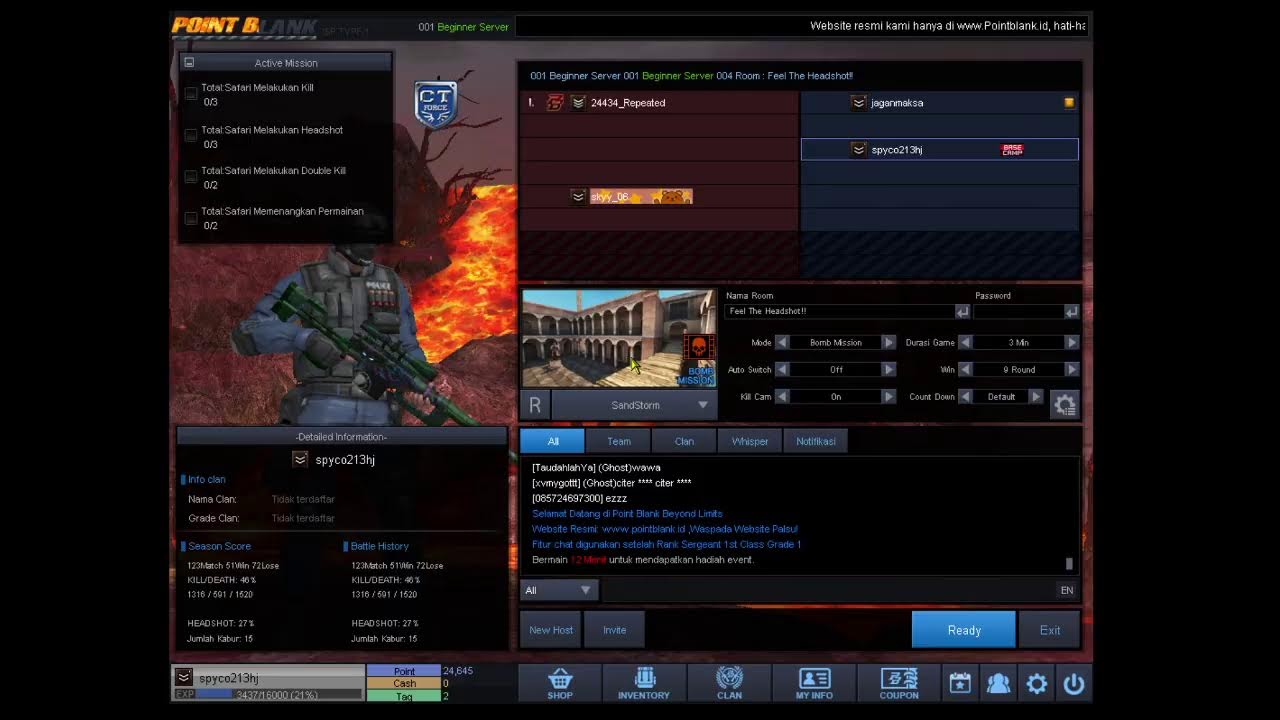Select player jaganmaksa in the slot list
The image size is (1280, 720).
940,103
